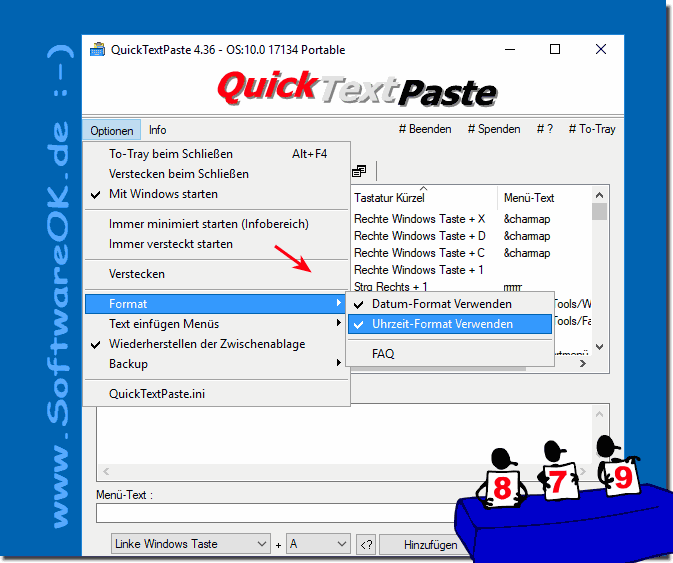Select row 'Rechte Windows Taste + X'

471,219
